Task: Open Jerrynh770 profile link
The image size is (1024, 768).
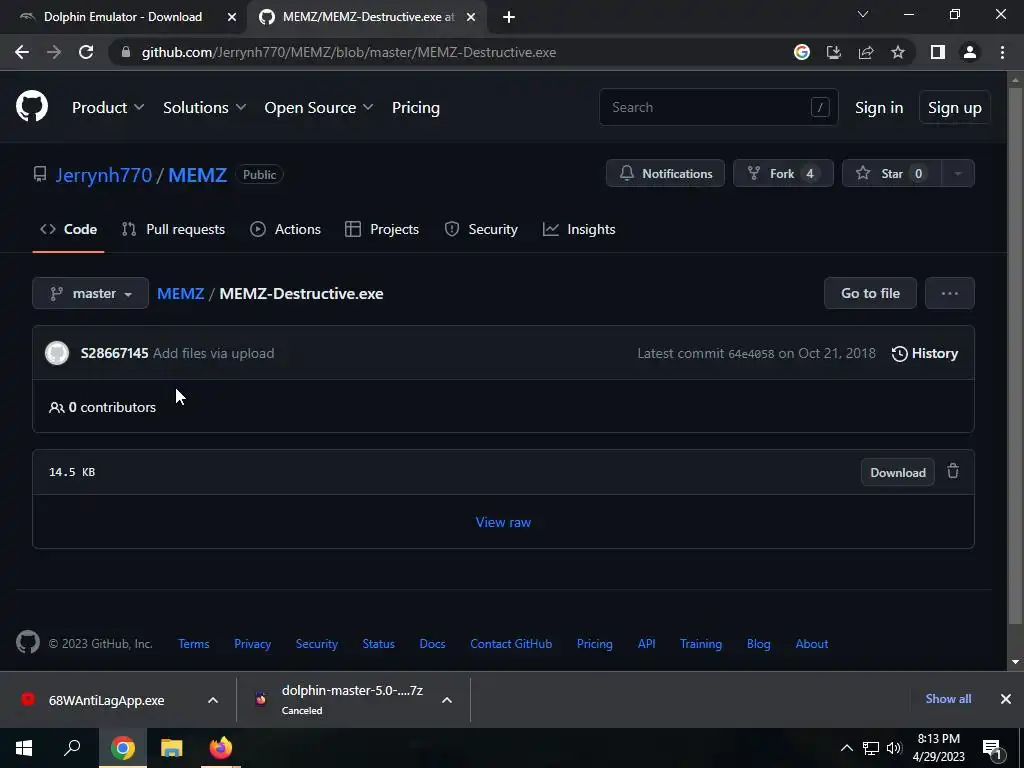Action: [104, 175]
